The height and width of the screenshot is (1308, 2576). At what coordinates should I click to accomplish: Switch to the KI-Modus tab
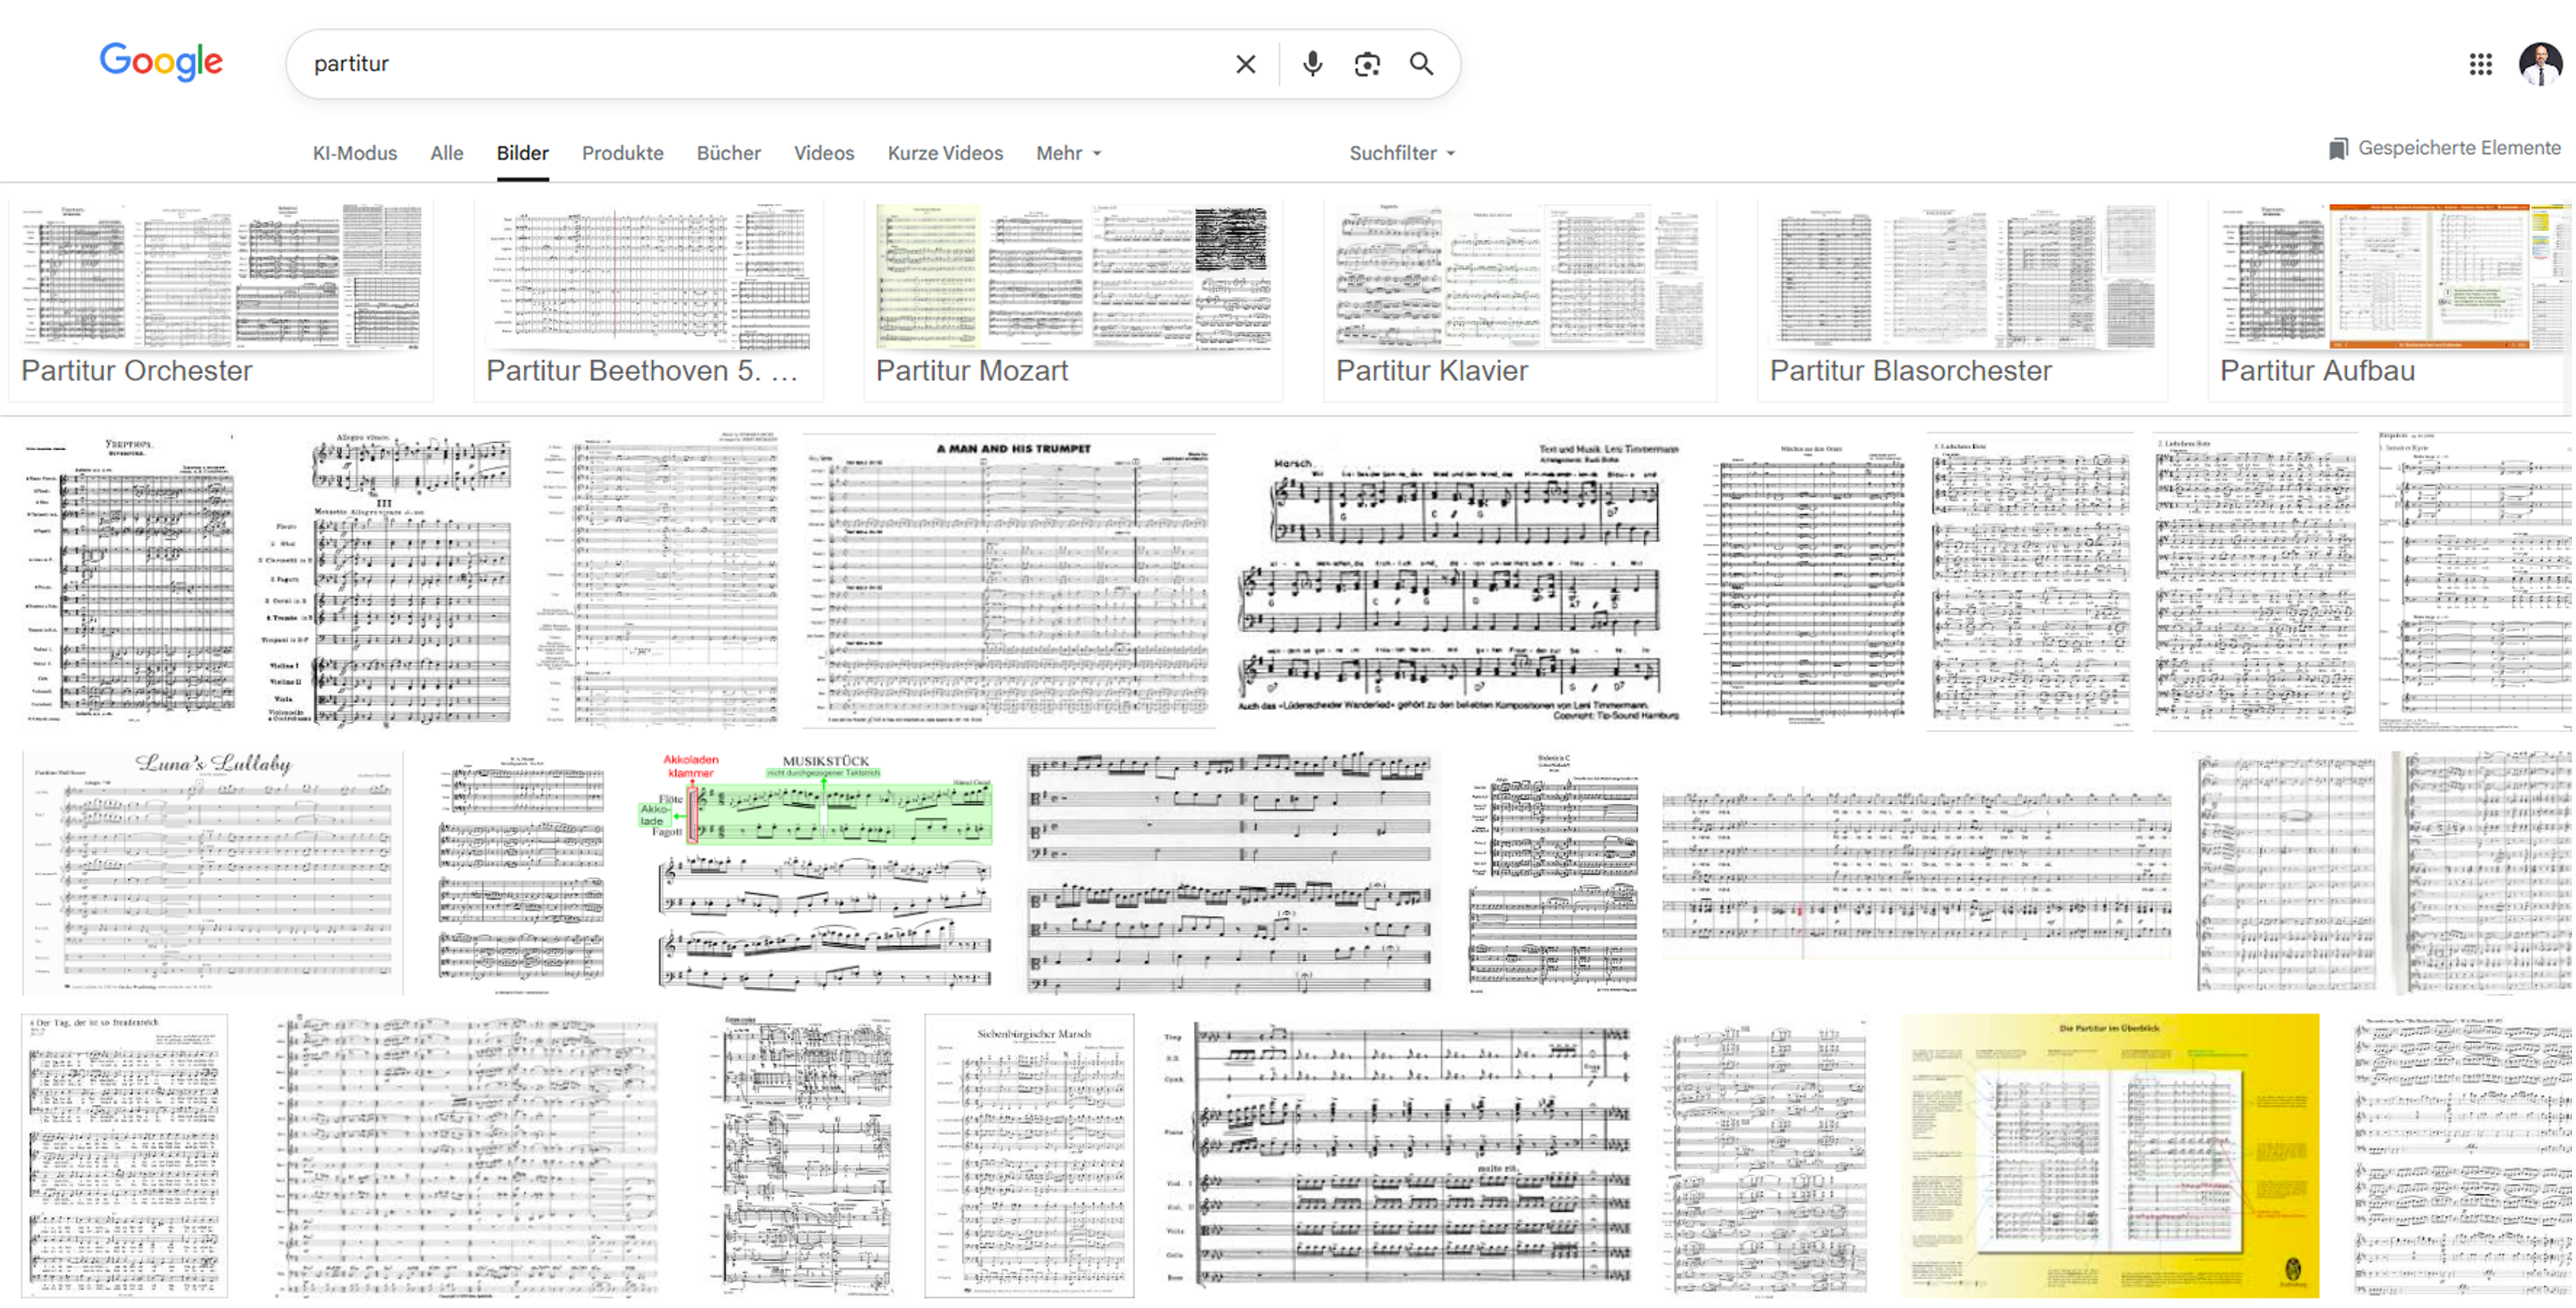(354, 153)
